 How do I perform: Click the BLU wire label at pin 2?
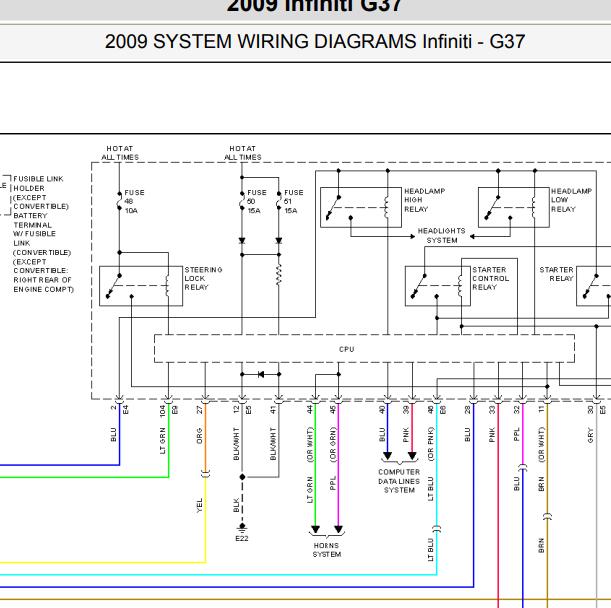click(x=113, y=435)
